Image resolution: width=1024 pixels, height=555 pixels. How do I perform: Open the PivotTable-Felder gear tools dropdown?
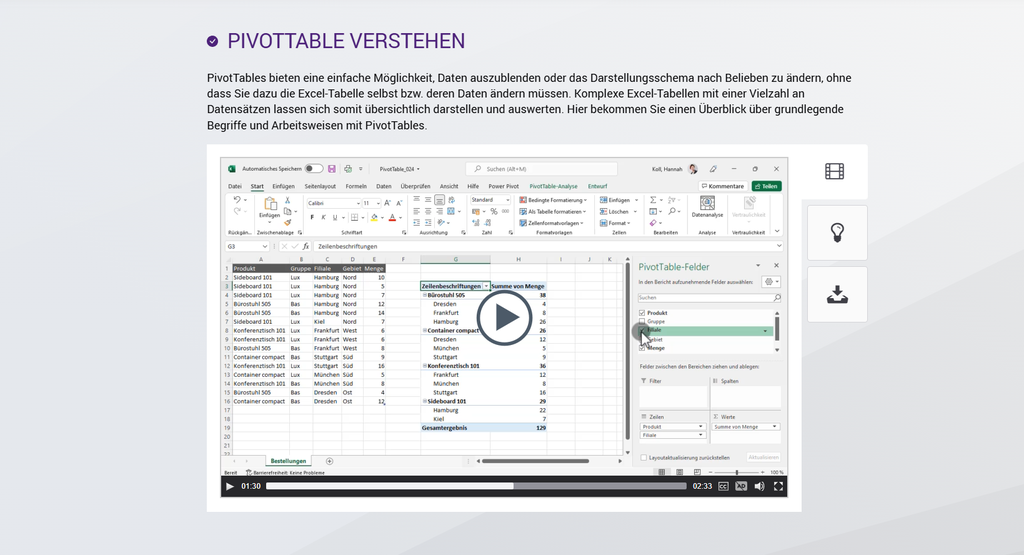click(x=771, y=282)
